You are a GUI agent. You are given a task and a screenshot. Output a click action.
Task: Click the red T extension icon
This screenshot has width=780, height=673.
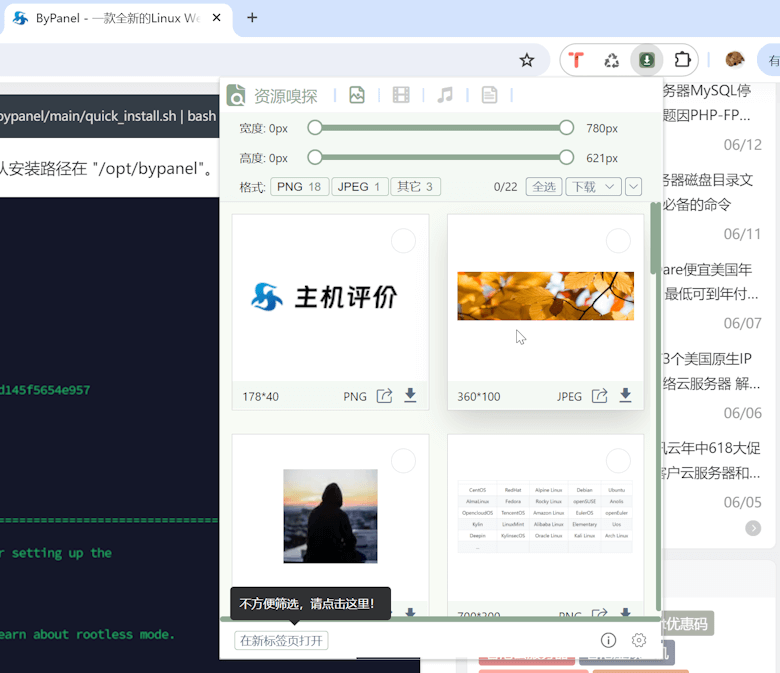click(576, 60)
